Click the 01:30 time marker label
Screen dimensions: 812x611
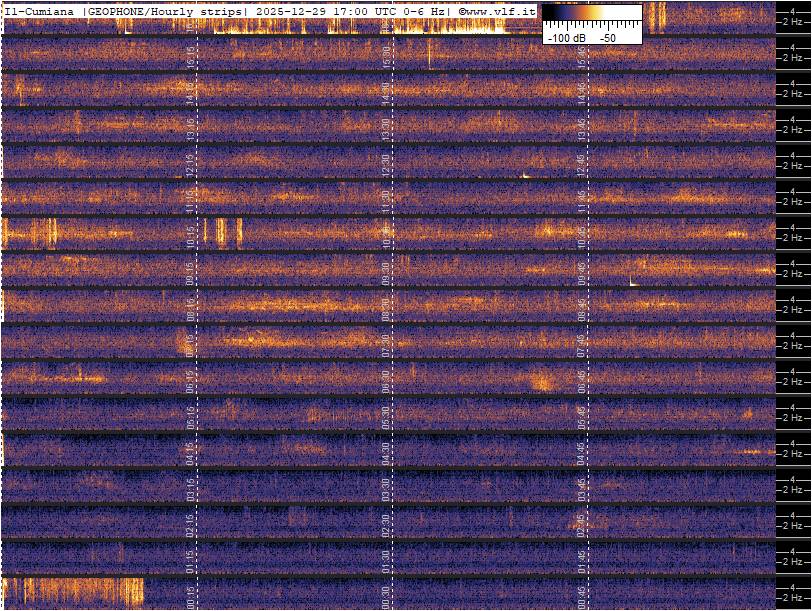386,560
